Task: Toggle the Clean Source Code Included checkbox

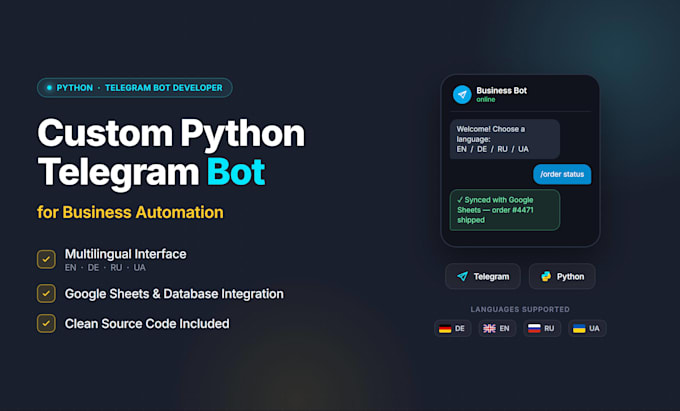Action: pyautogui.click(x=46, y=323)
